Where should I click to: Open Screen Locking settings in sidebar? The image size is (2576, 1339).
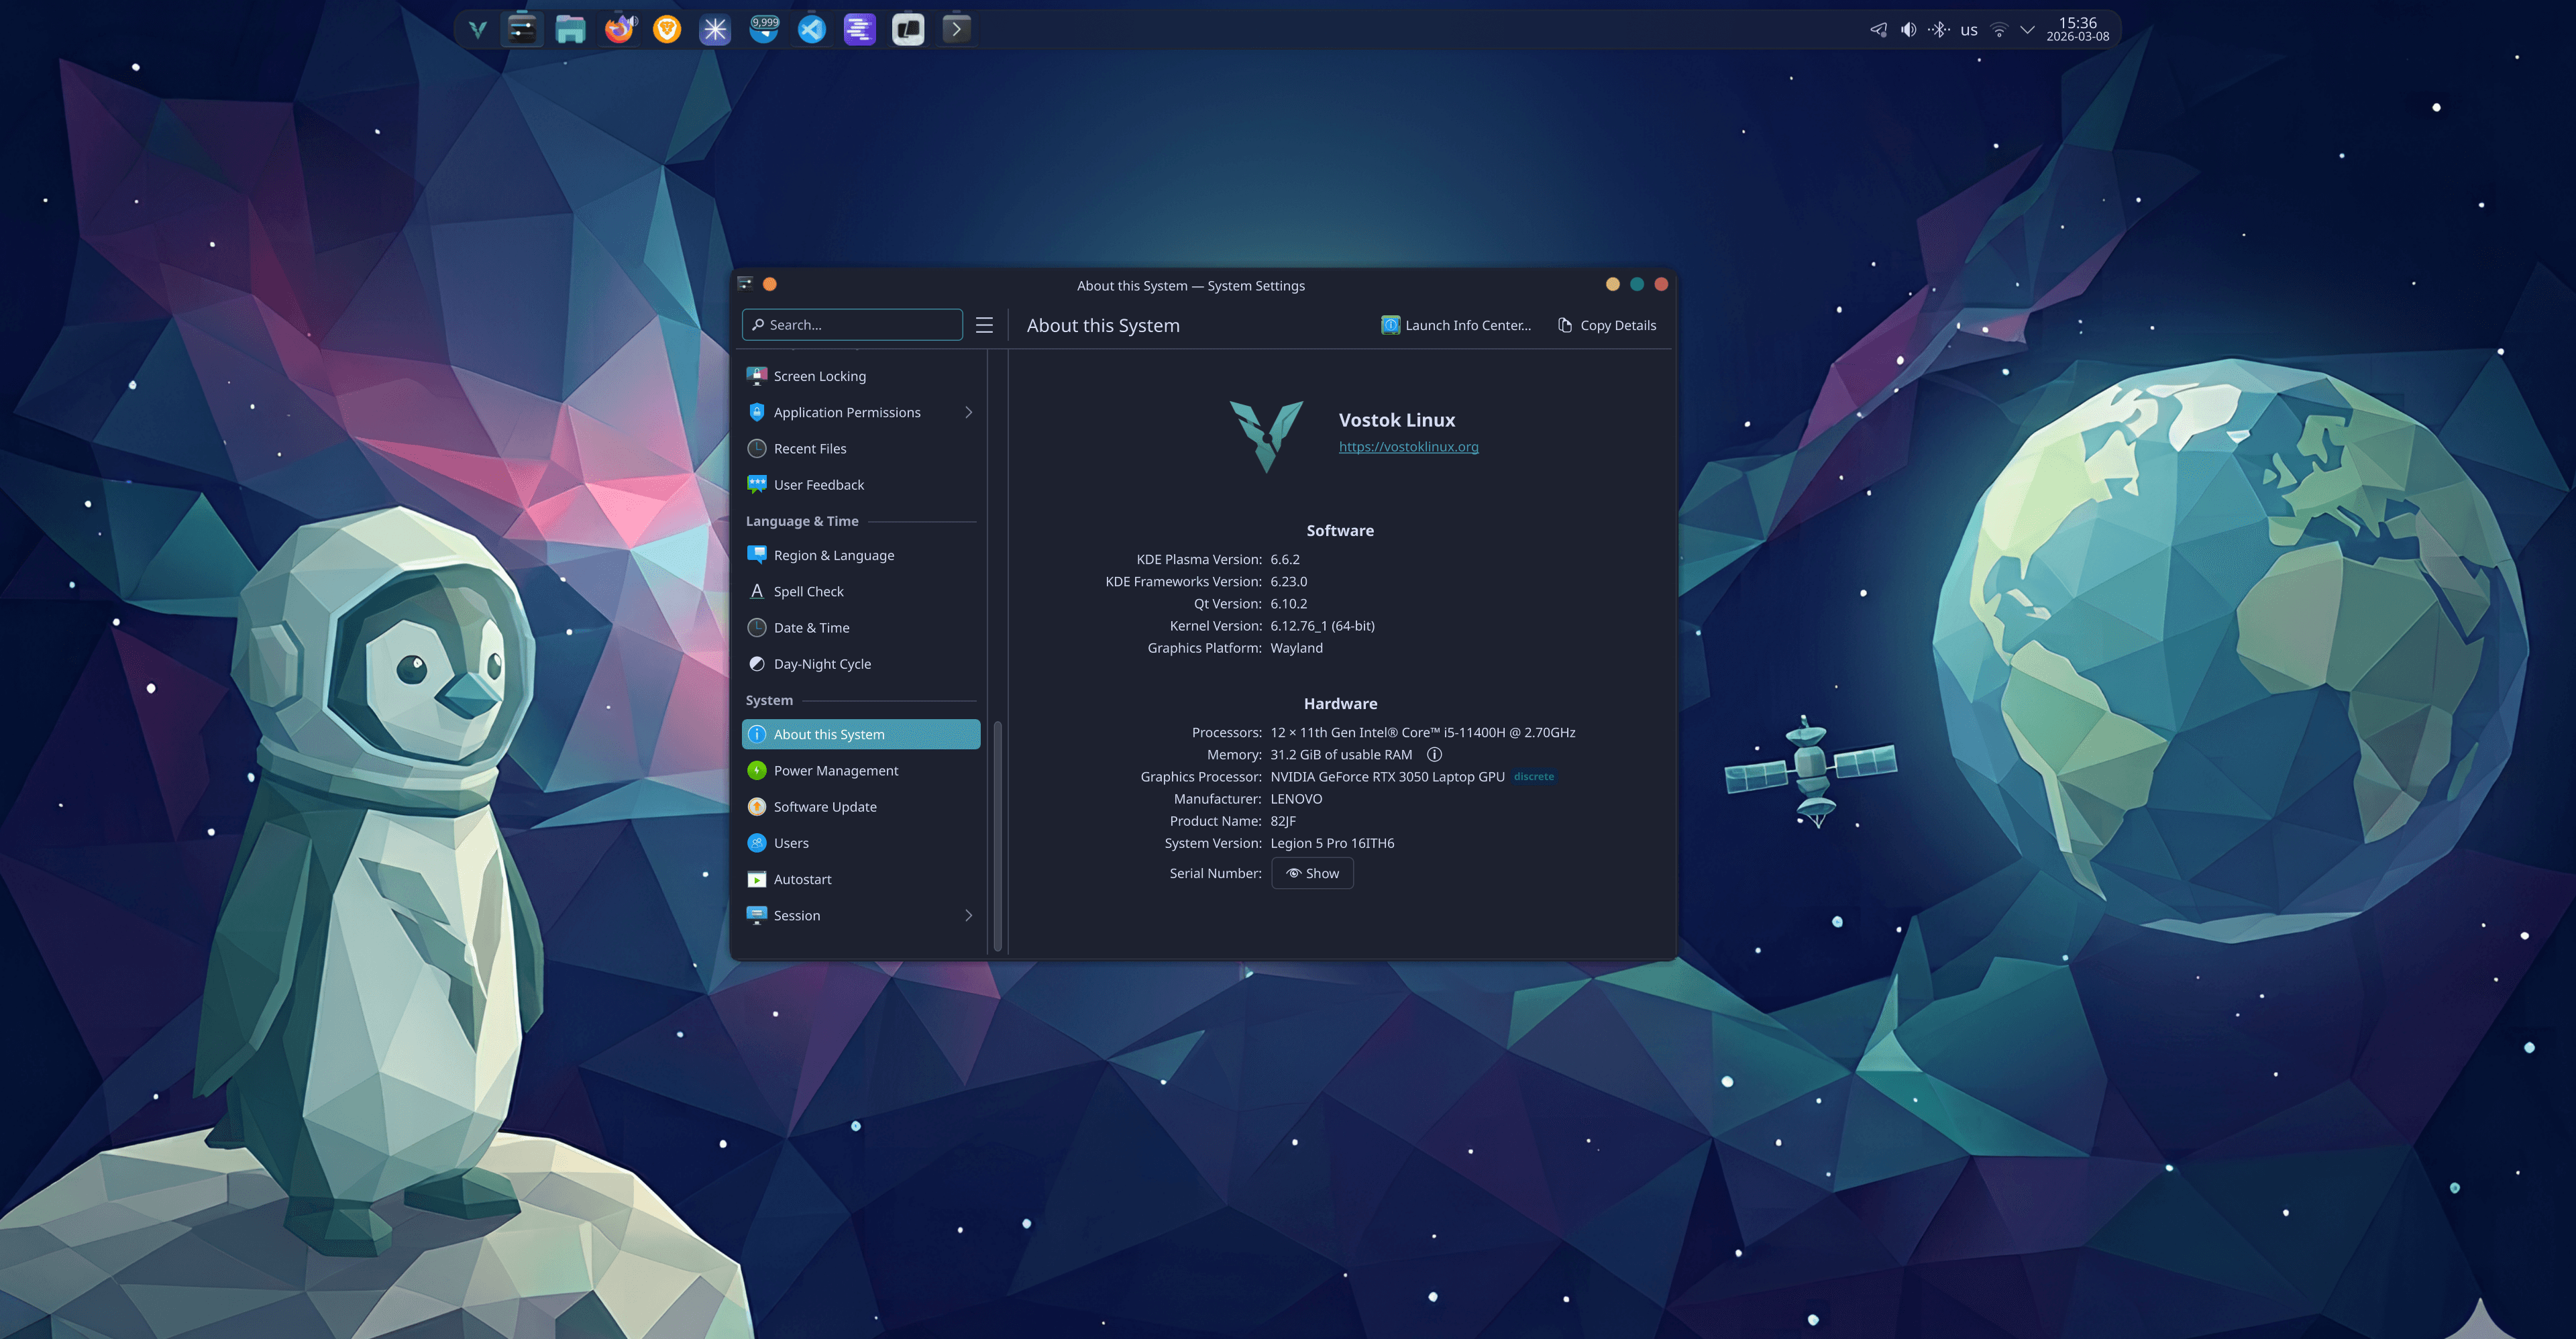pyautogui.click(x=820, y=375)
